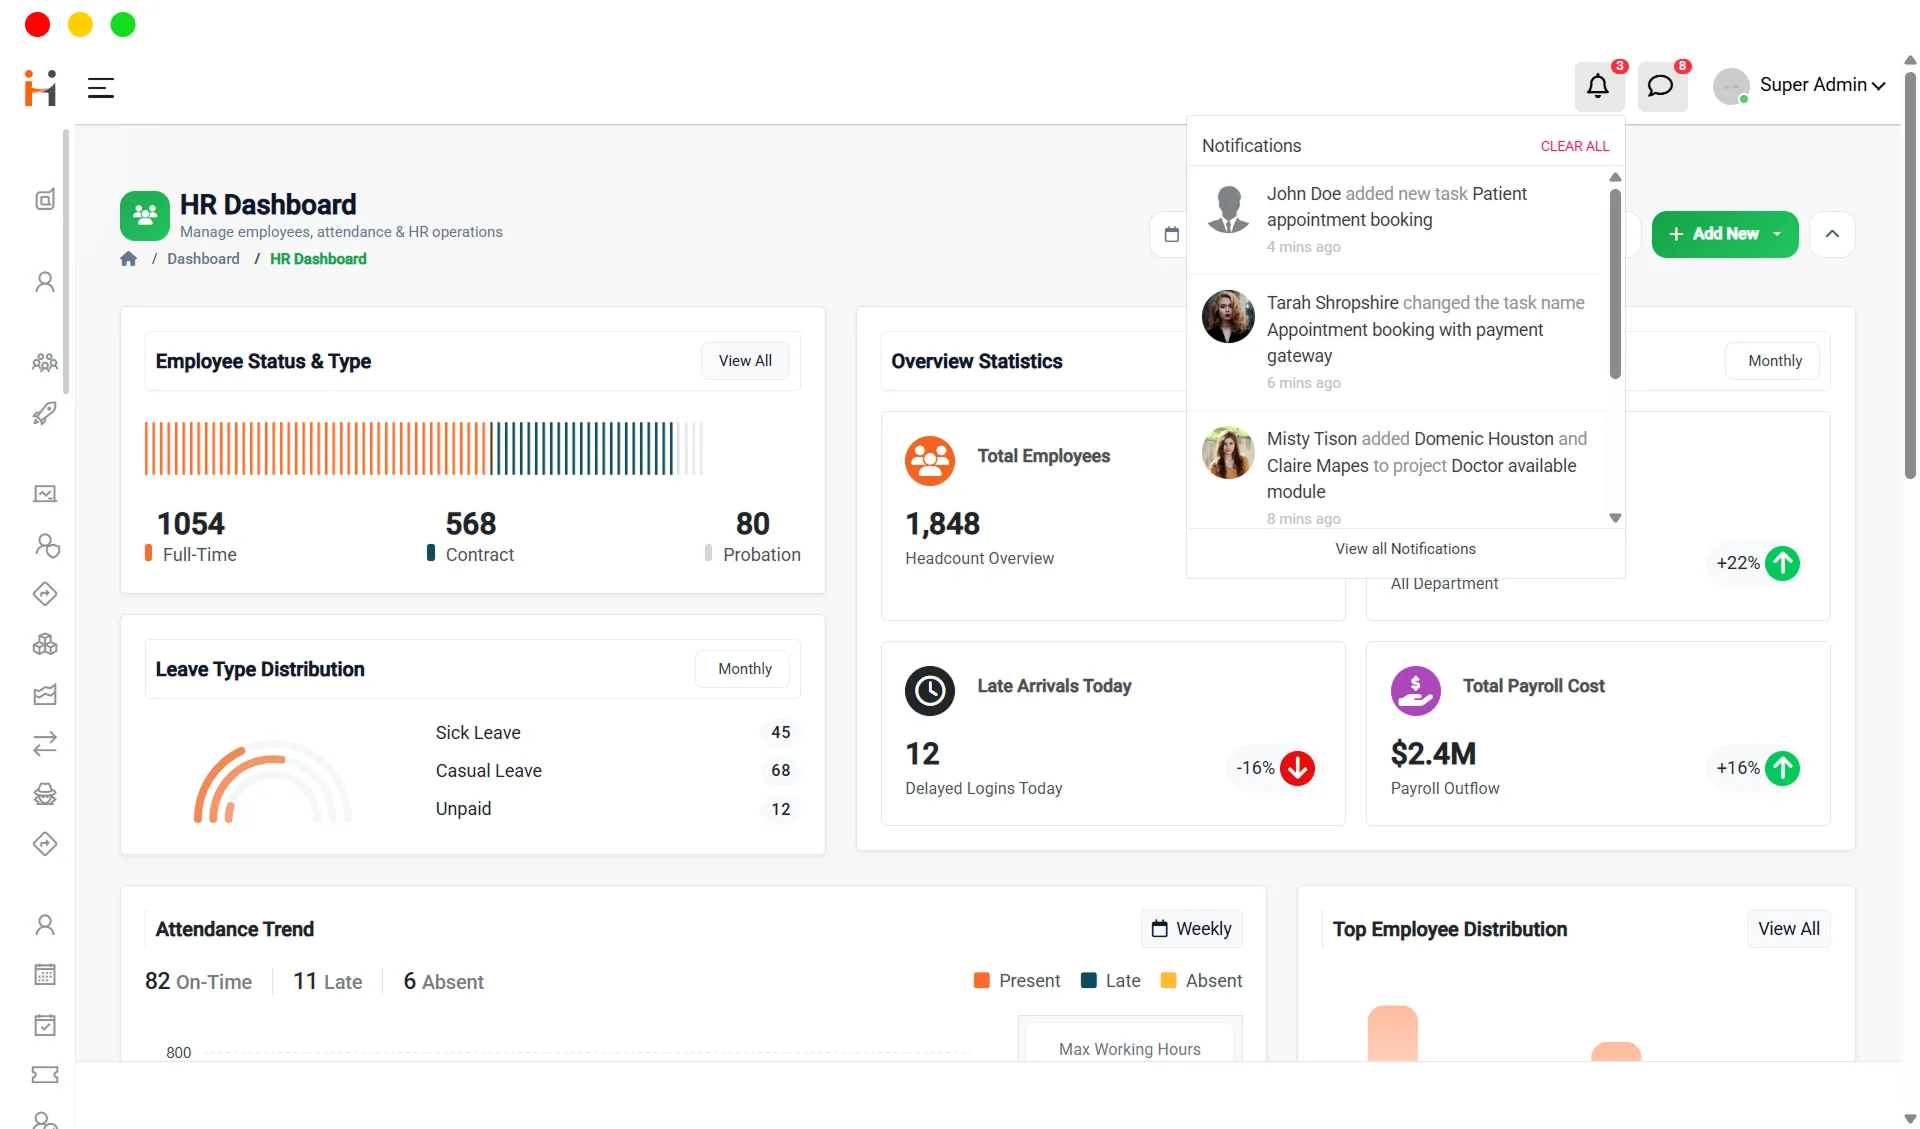Open the transfer arrows sidebar icon

(x=45, y=744)
